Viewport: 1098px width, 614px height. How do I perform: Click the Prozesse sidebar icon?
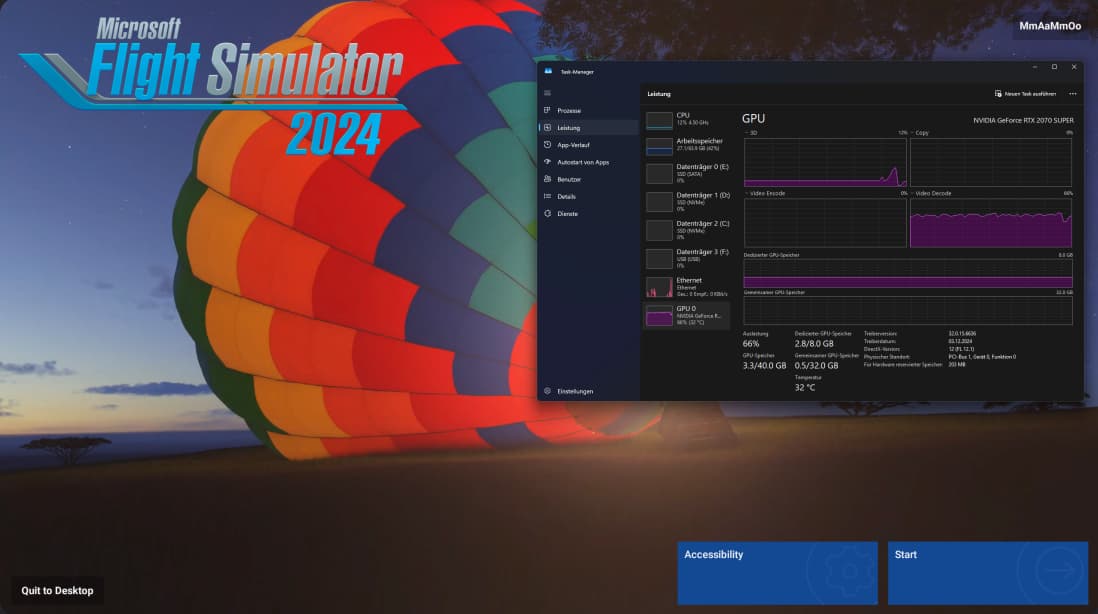point(548,111)
